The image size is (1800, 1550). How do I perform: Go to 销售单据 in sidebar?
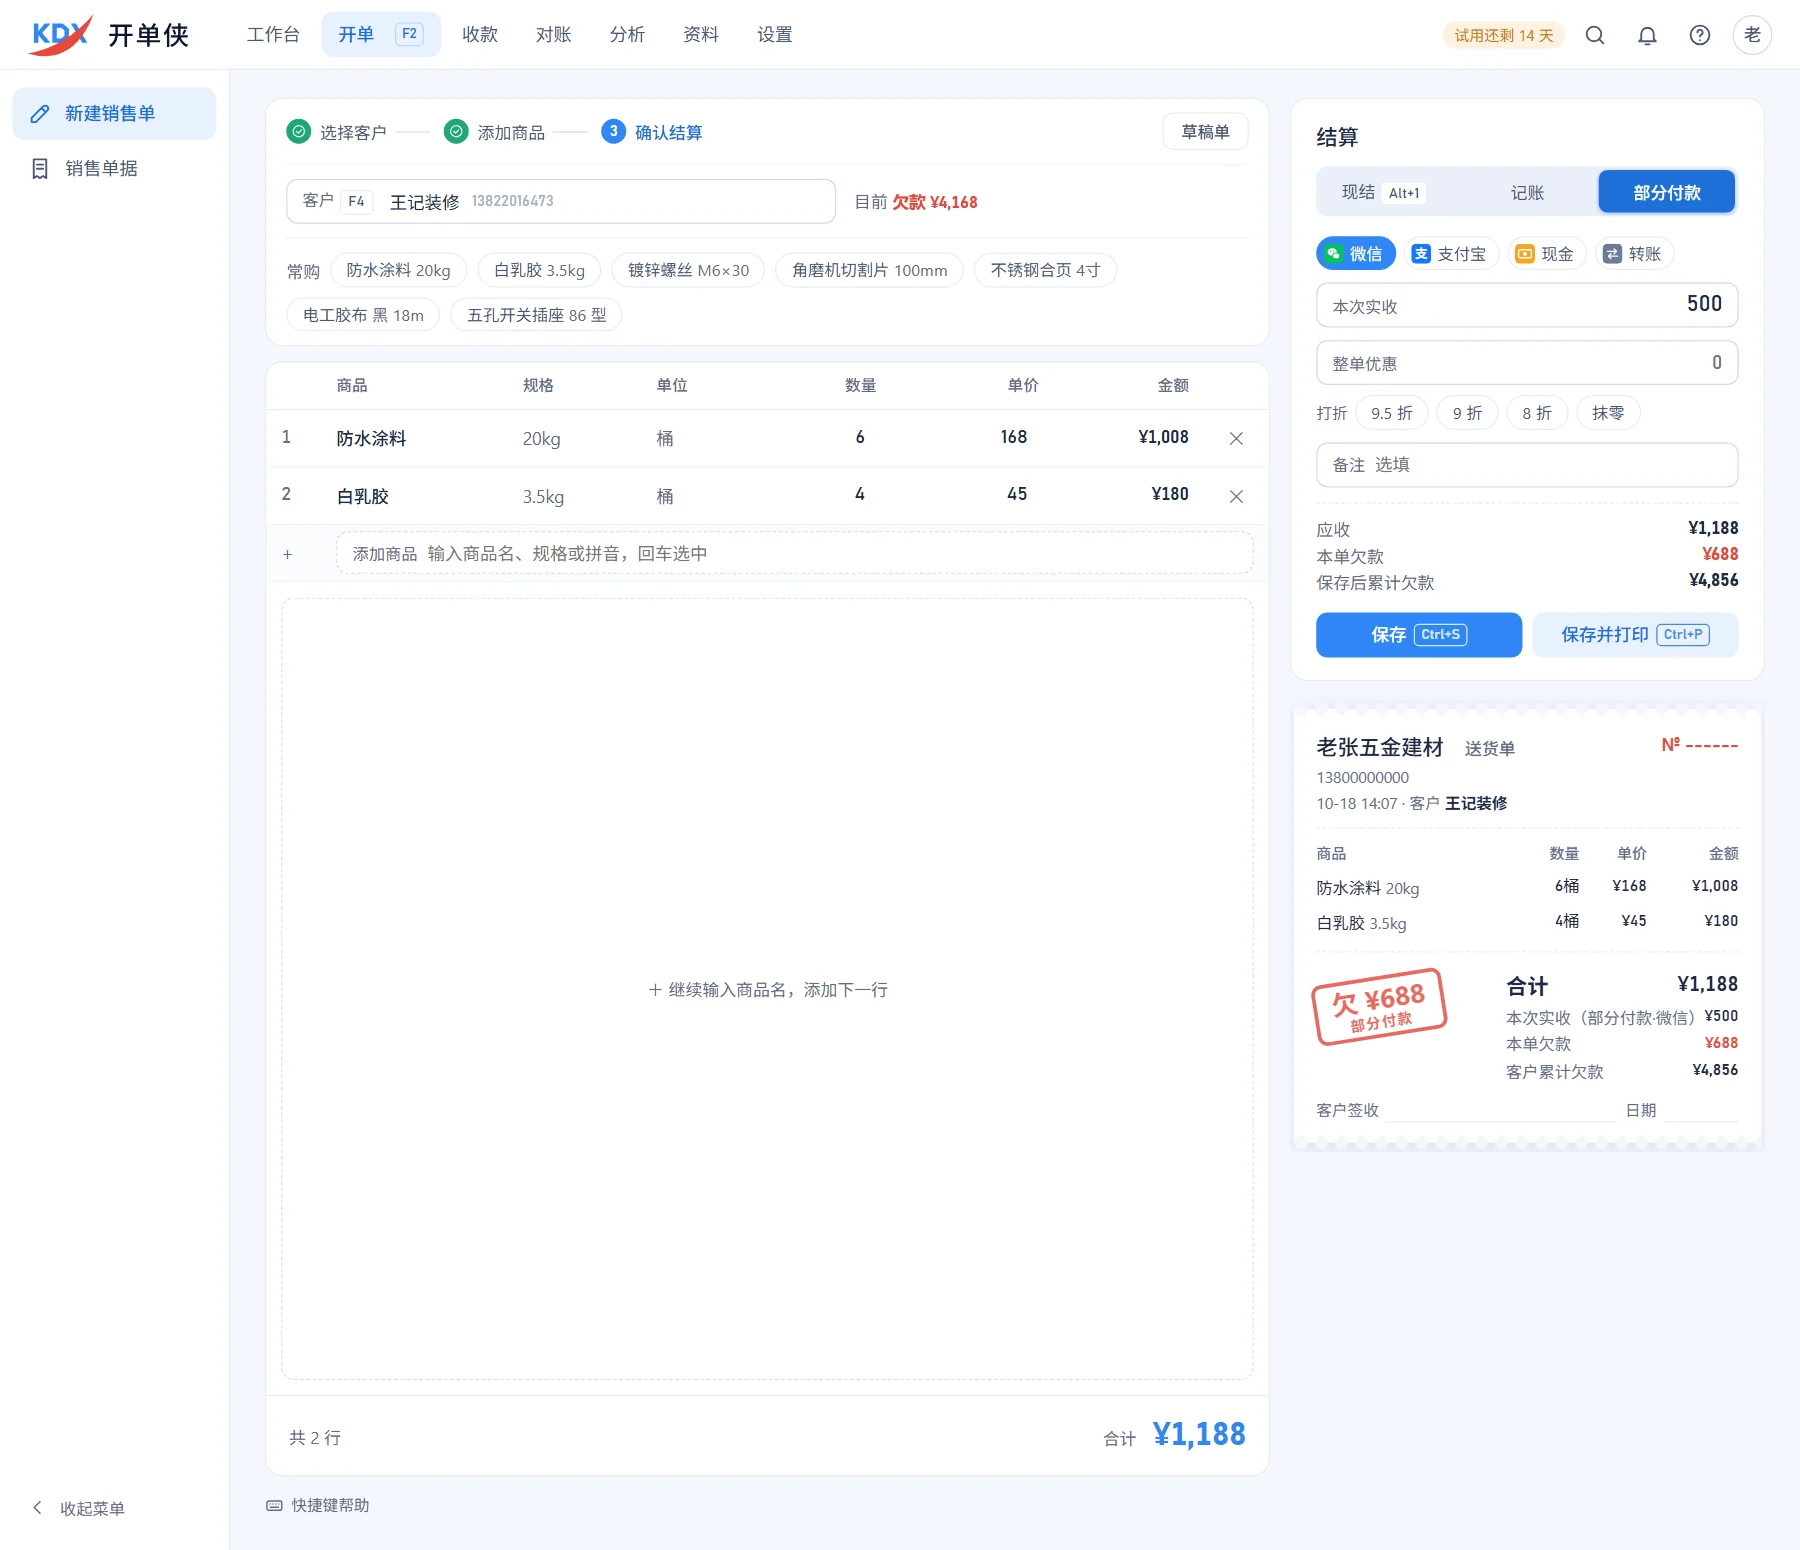pyautogui.click(x=114, y=168)
